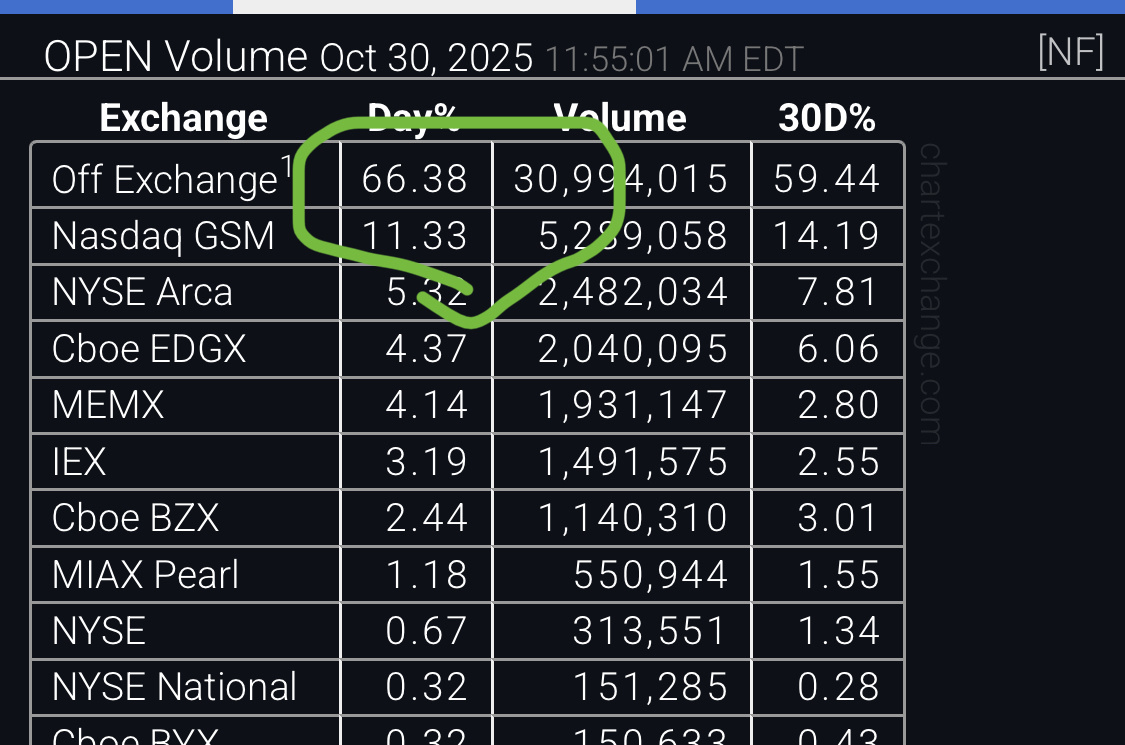This screenshot has width=1125, height=745.
Task: Select the Nasdaq GSM exchange row
Action: click(x=467, y=235)
